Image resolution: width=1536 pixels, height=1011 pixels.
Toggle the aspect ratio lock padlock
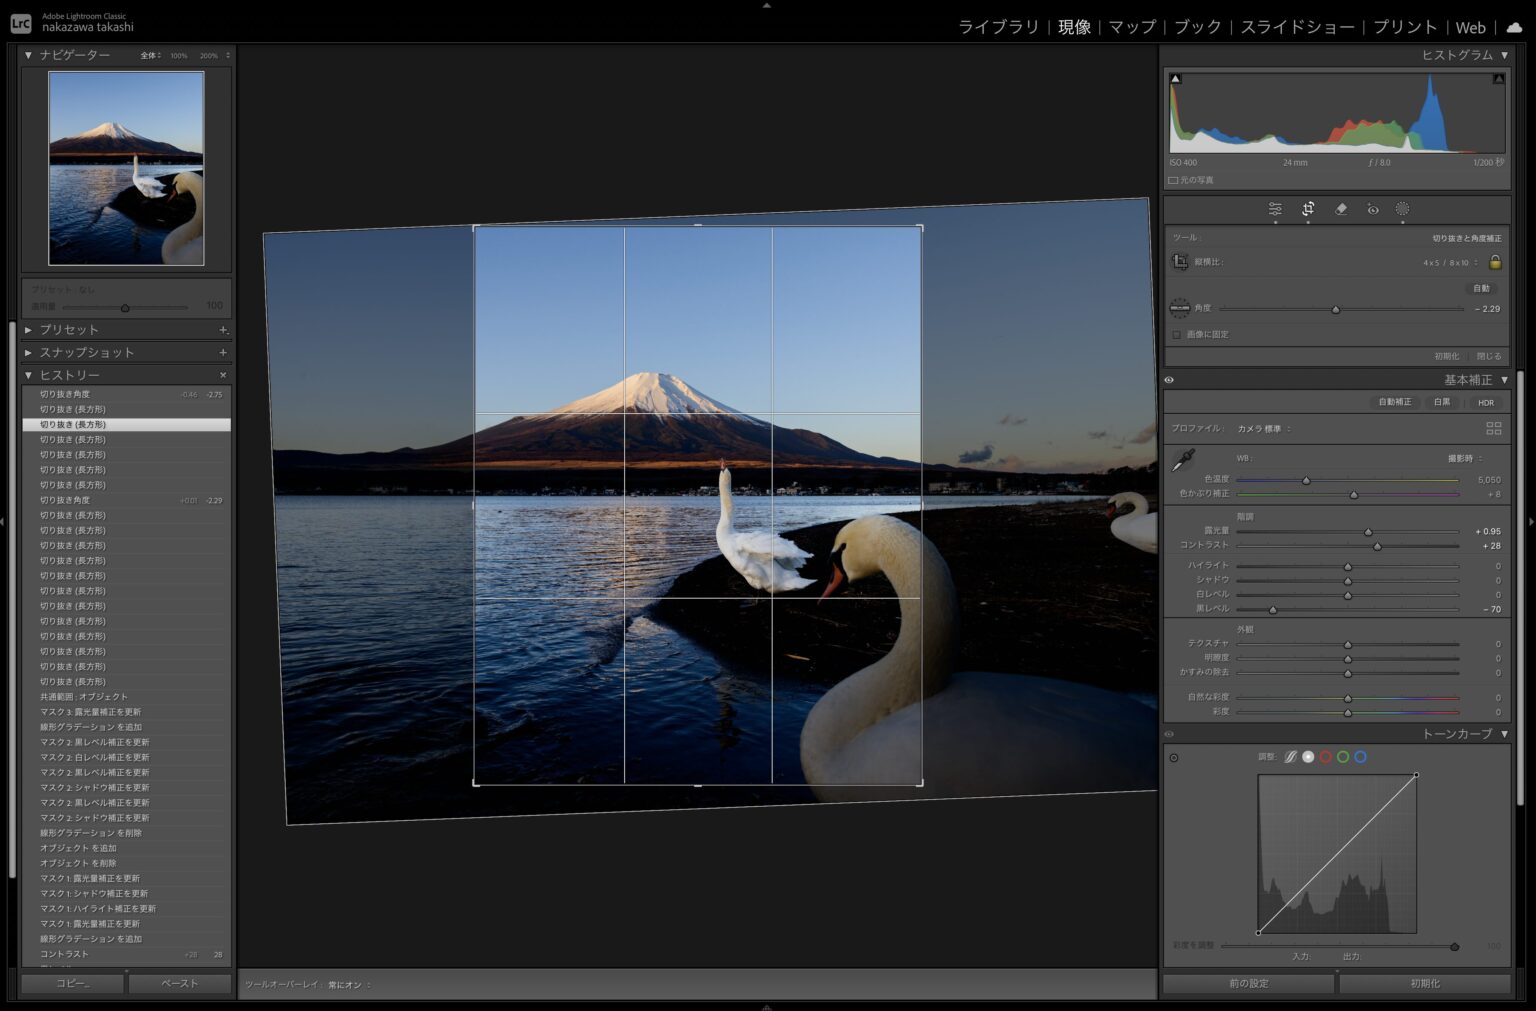(x=1495, y=262)
